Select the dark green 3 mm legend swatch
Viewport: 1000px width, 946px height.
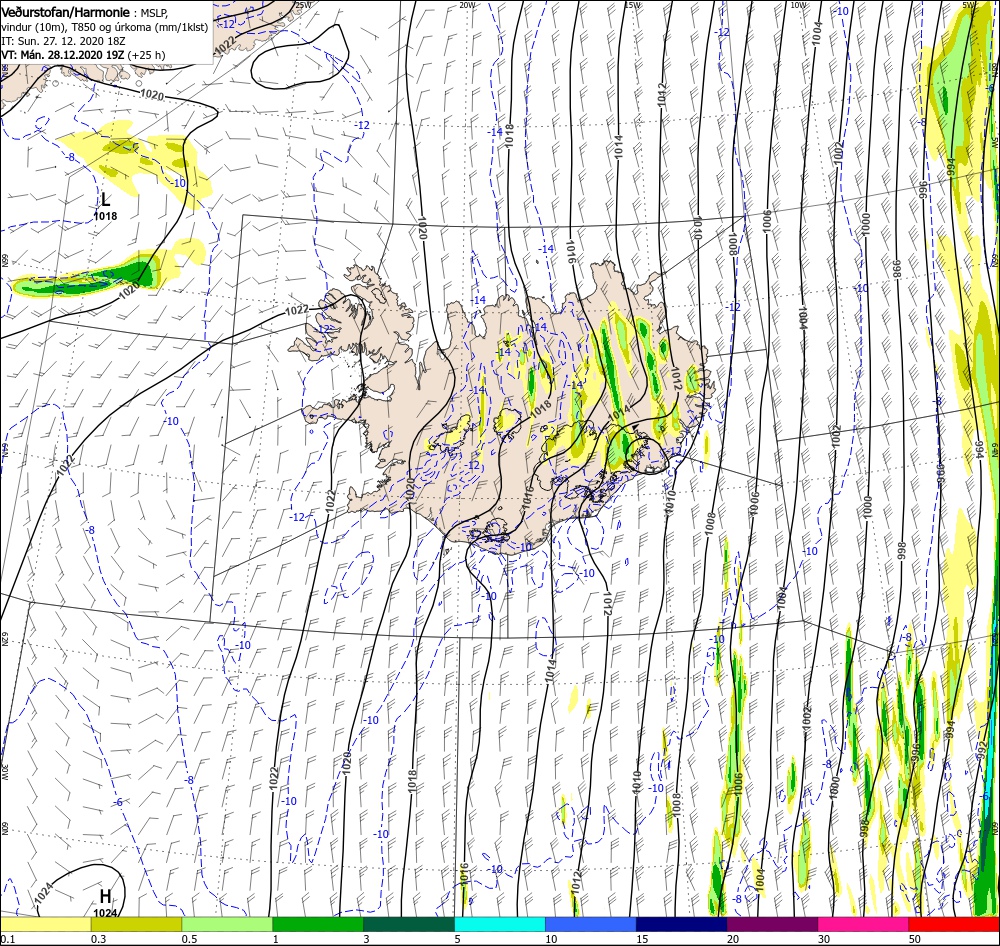tap(409, 924)
